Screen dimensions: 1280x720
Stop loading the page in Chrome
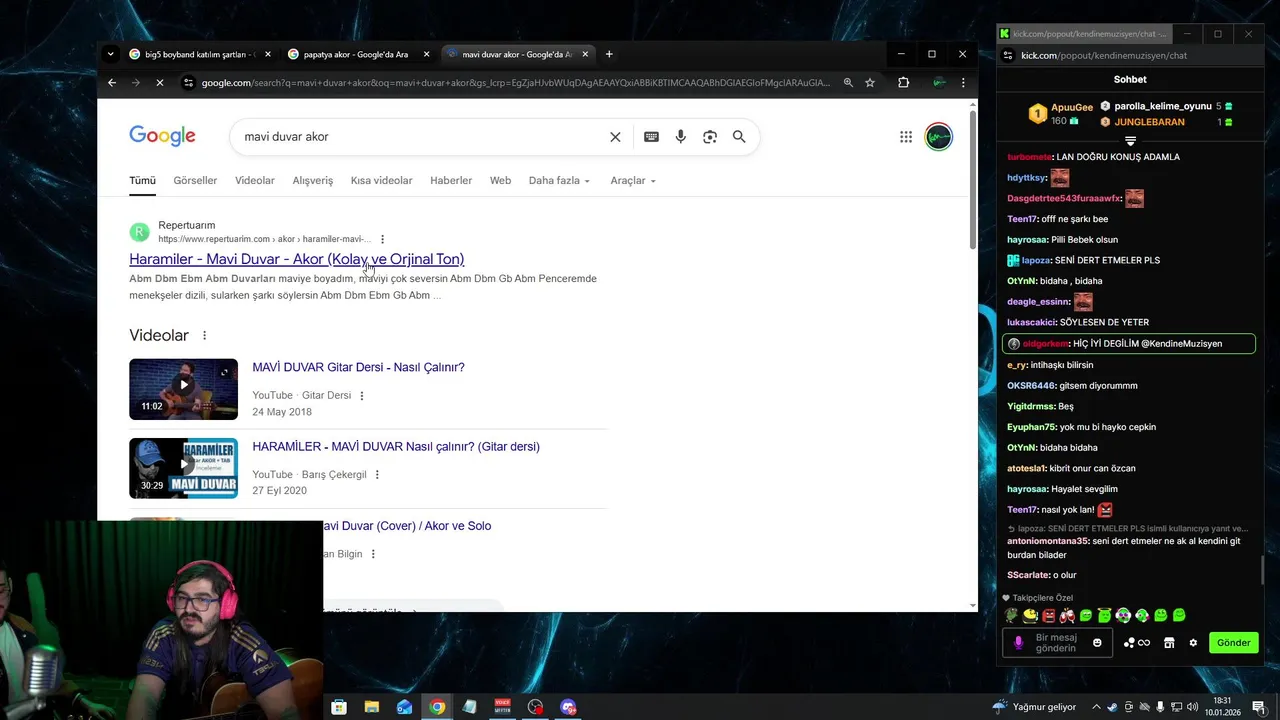[160, 83]
